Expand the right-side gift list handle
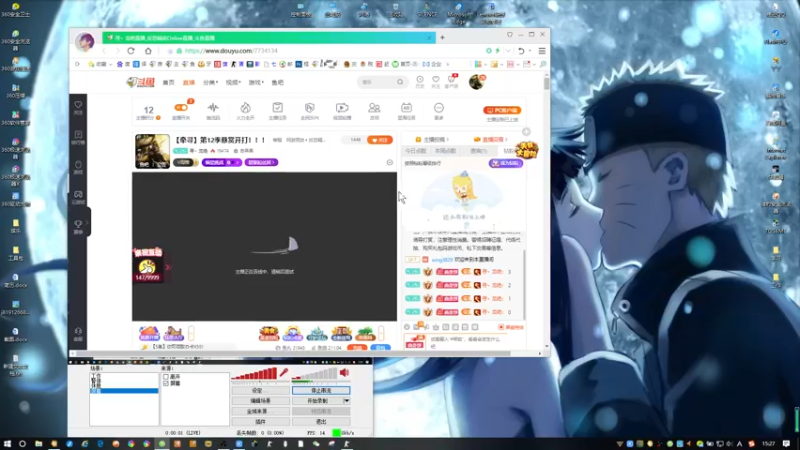 coord(381,333)
